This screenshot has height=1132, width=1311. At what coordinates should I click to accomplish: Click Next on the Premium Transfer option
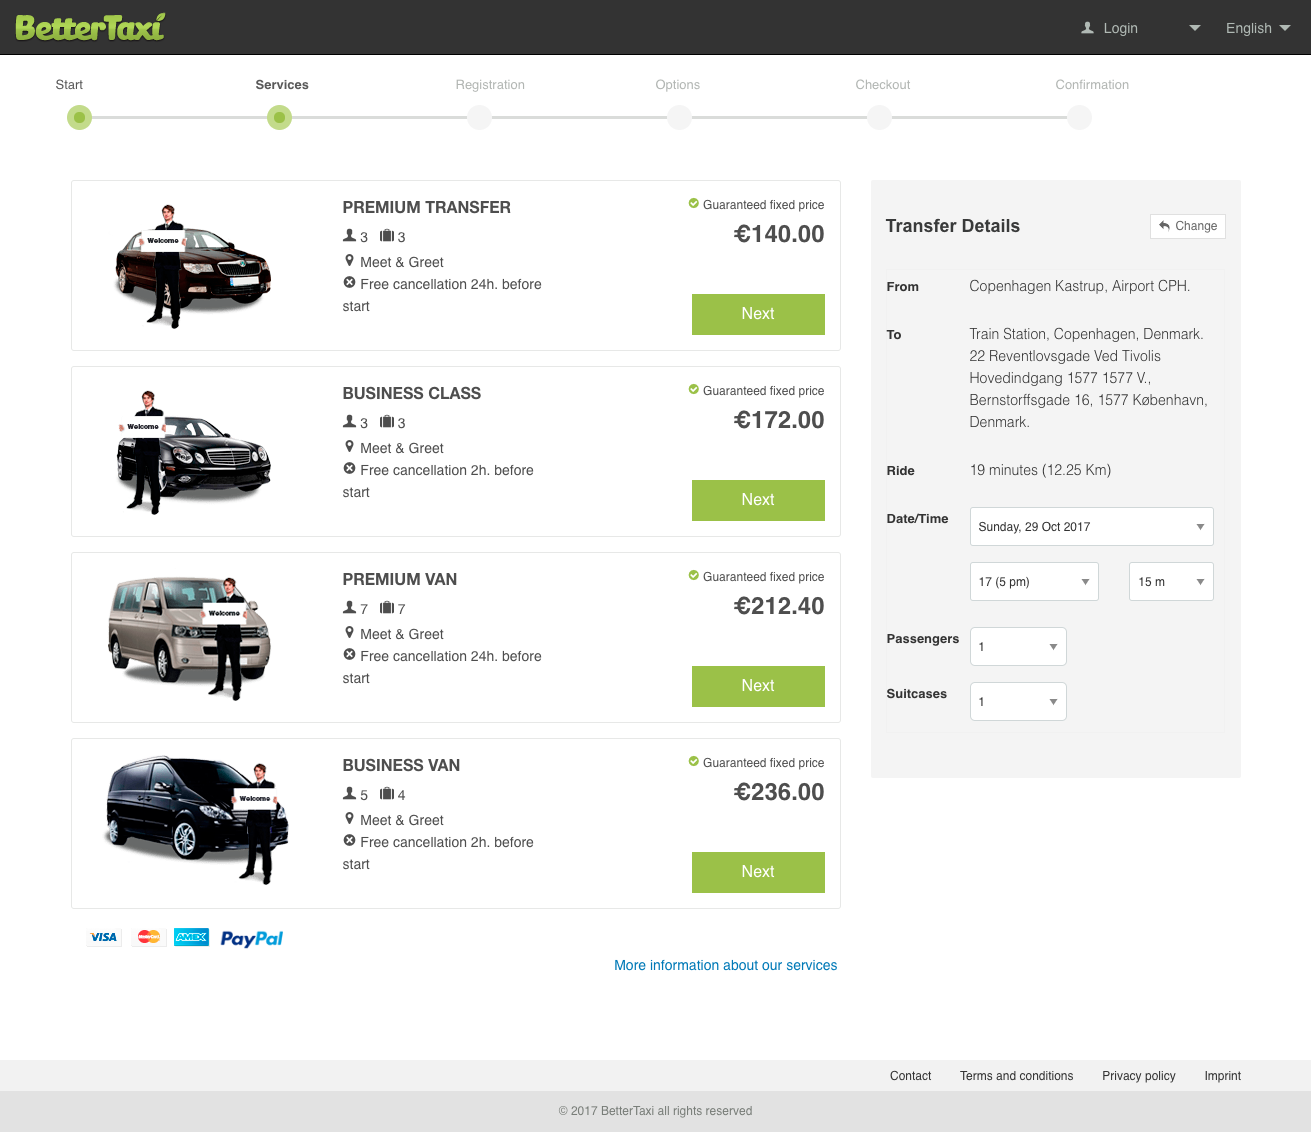point(757,314)
